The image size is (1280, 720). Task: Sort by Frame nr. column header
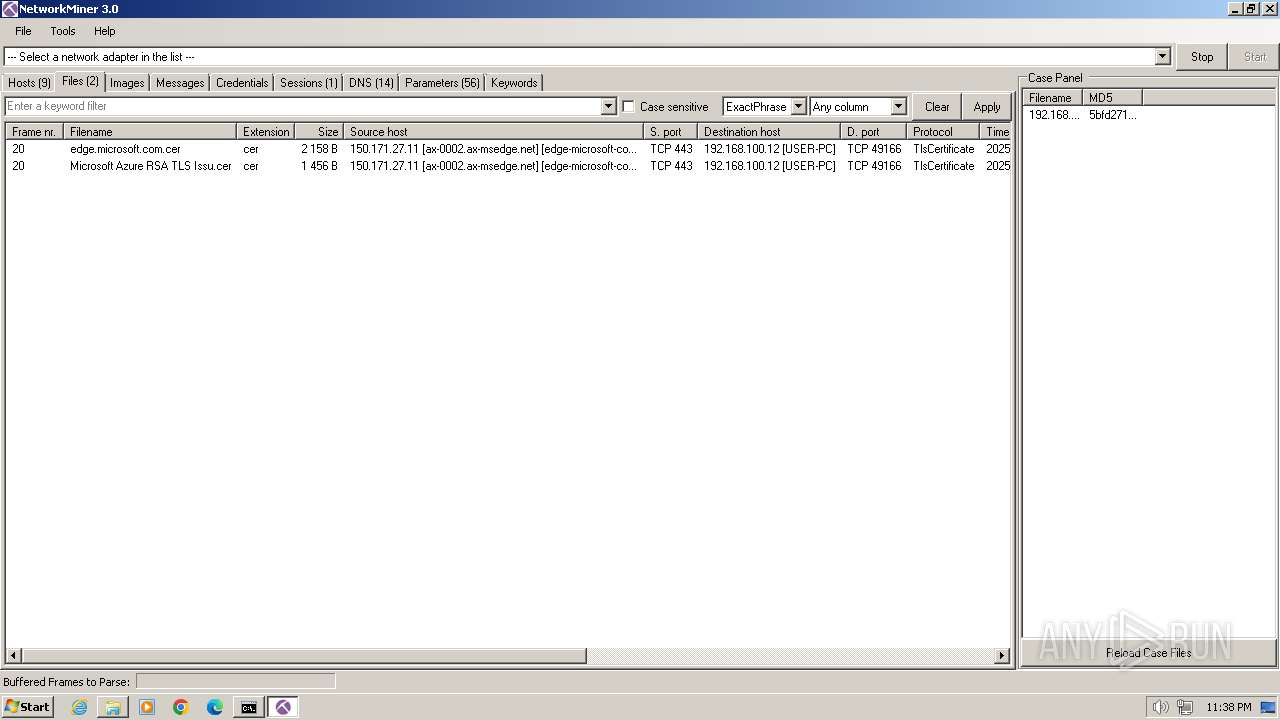[x=34, y=132]
